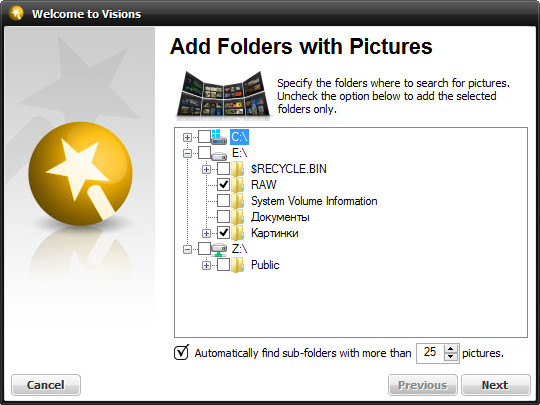Uncheck the RAW folder checkbox
This screenshot has width=540, height=405.
(x=224, y=185)
